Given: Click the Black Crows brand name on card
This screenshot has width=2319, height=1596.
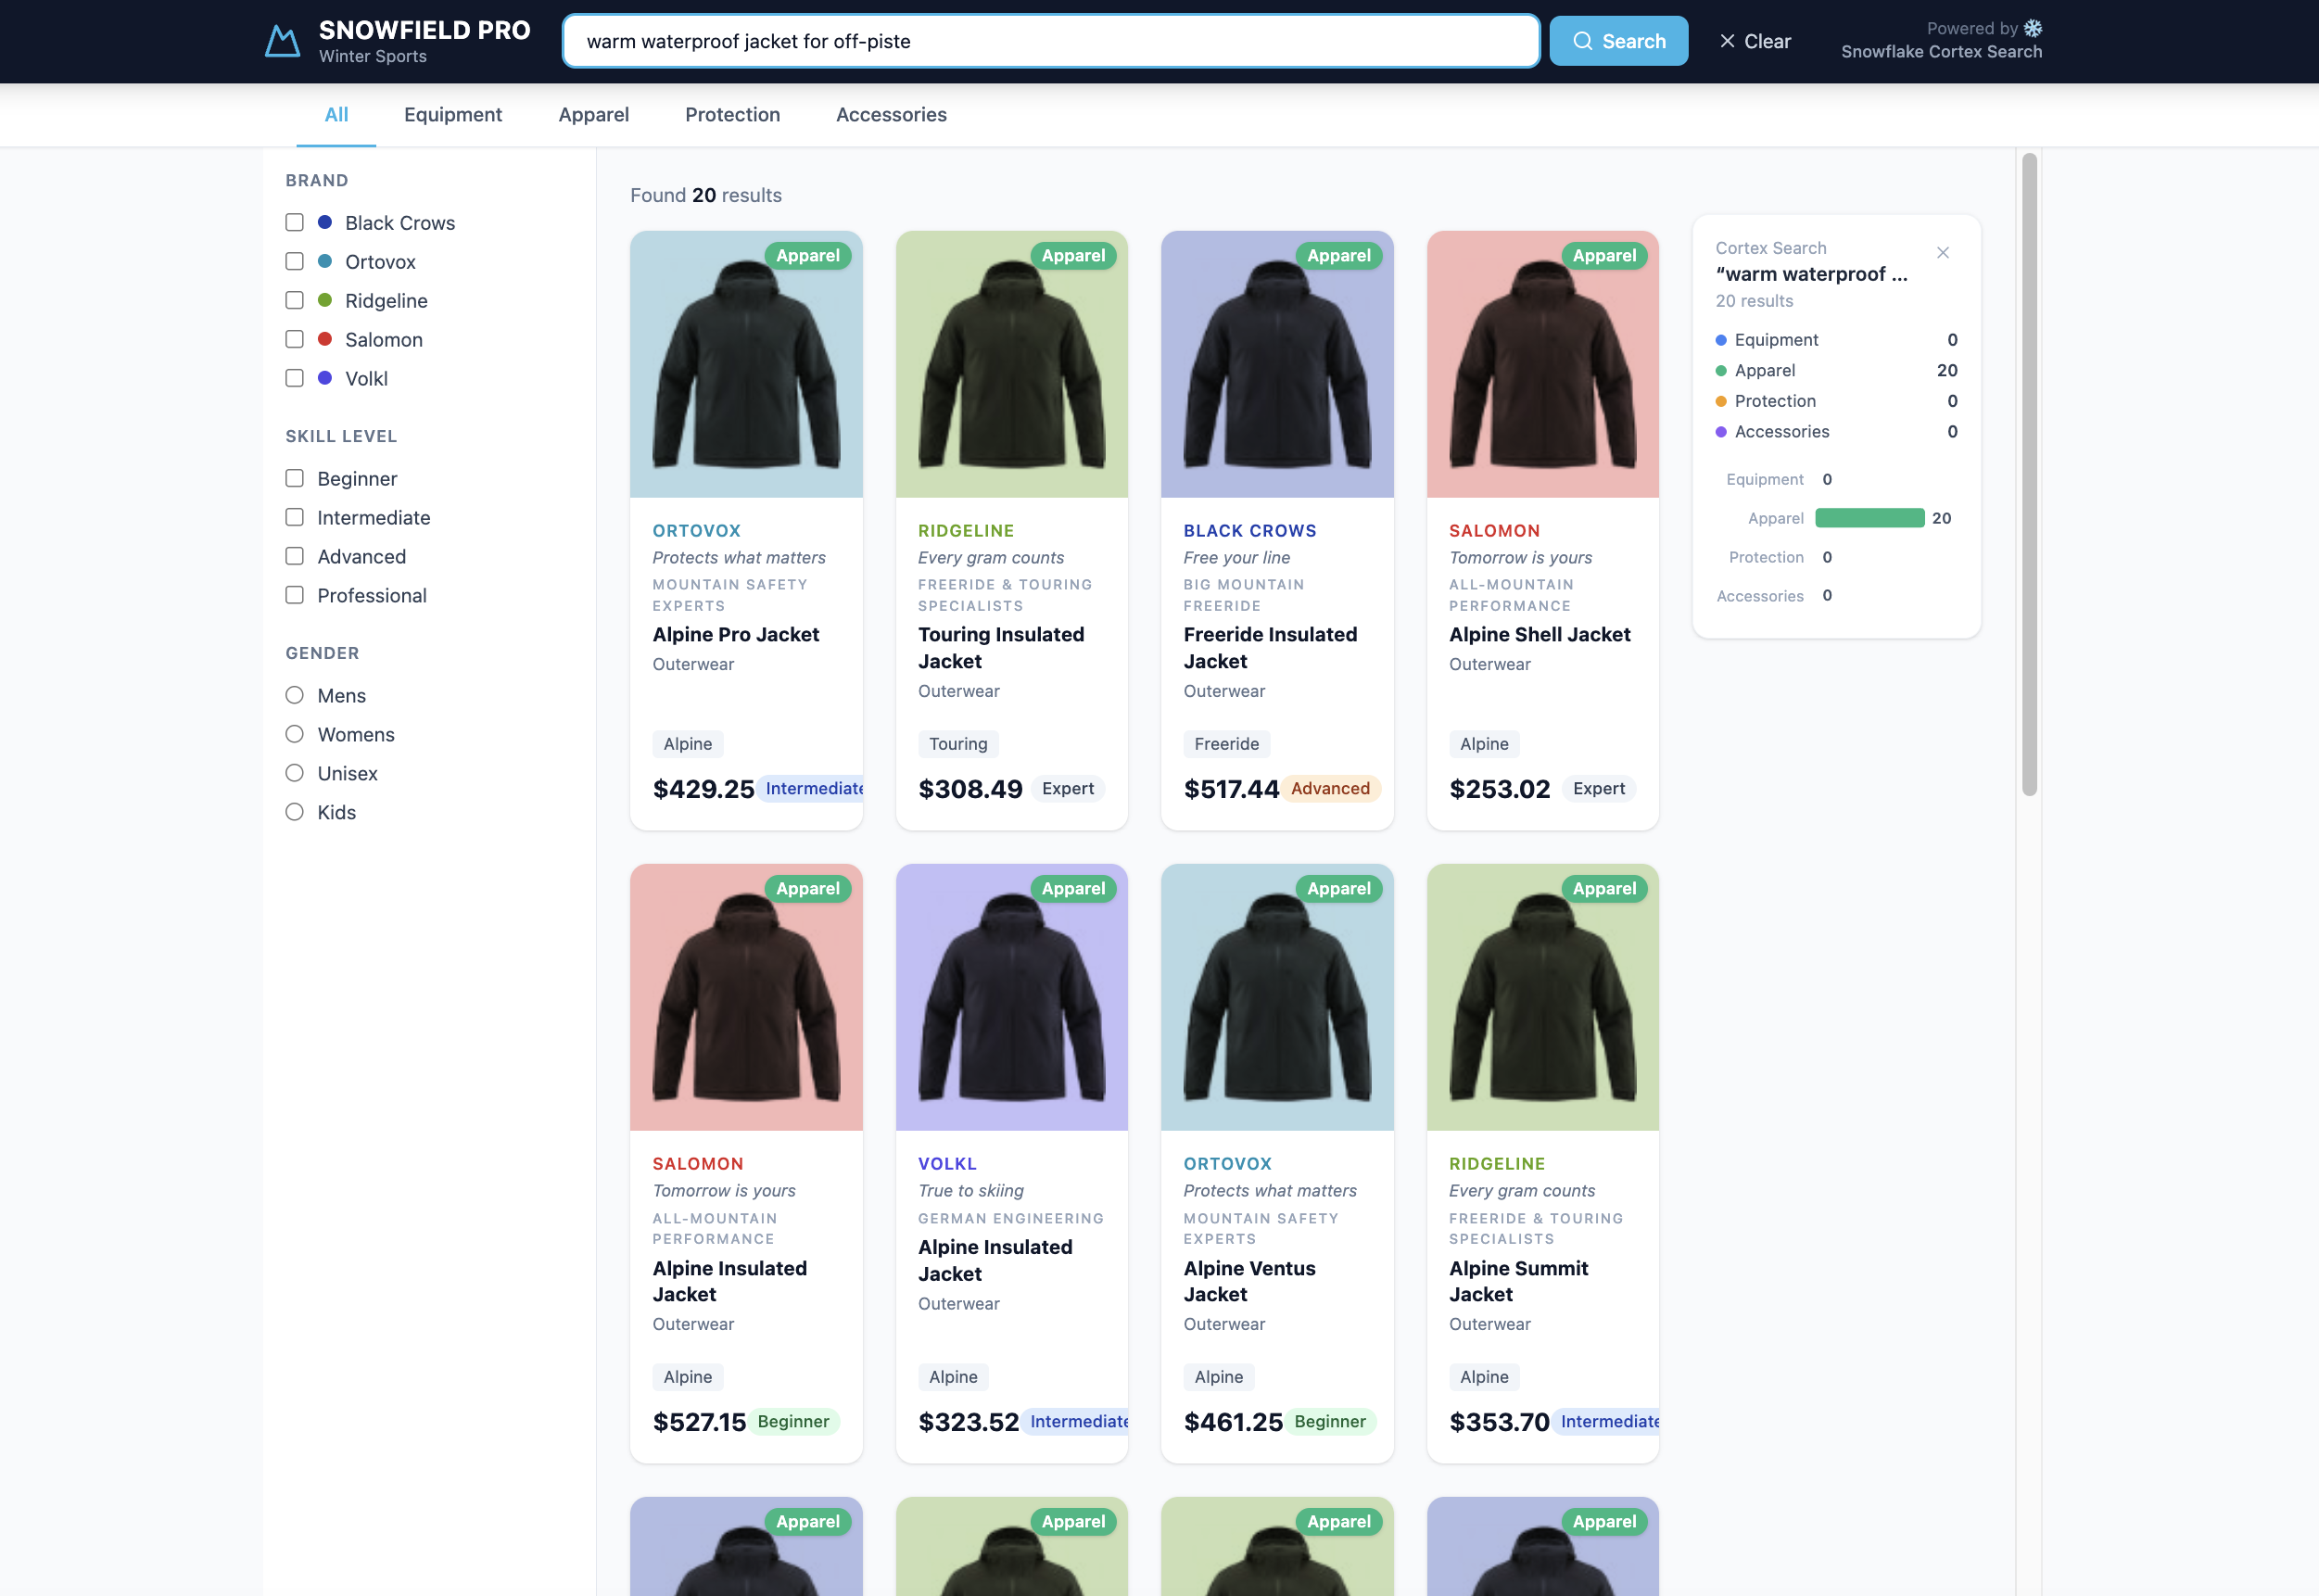Looking at the screenshot, I should pyautogui.click(x=1249, y=531).
